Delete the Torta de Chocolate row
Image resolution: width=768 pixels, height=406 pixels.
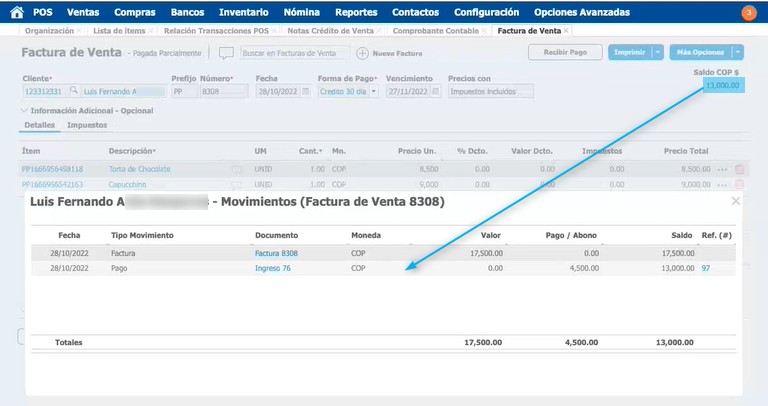coord(740,169)
